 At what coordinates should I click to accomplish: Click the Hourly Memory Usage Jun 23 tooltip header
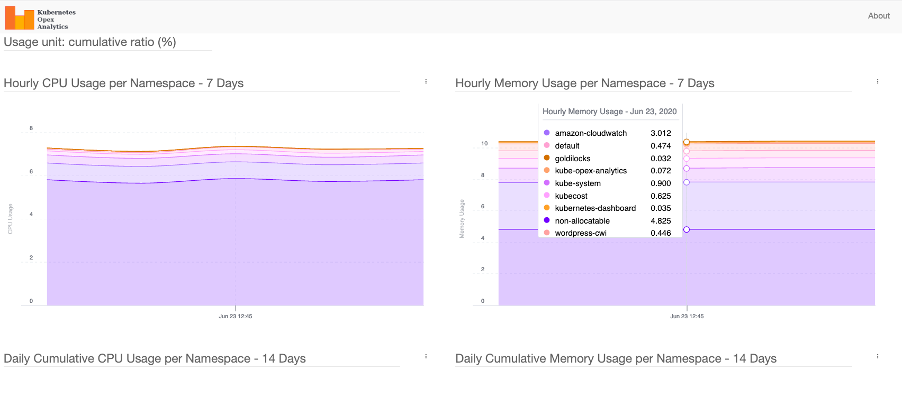[609, 111]
